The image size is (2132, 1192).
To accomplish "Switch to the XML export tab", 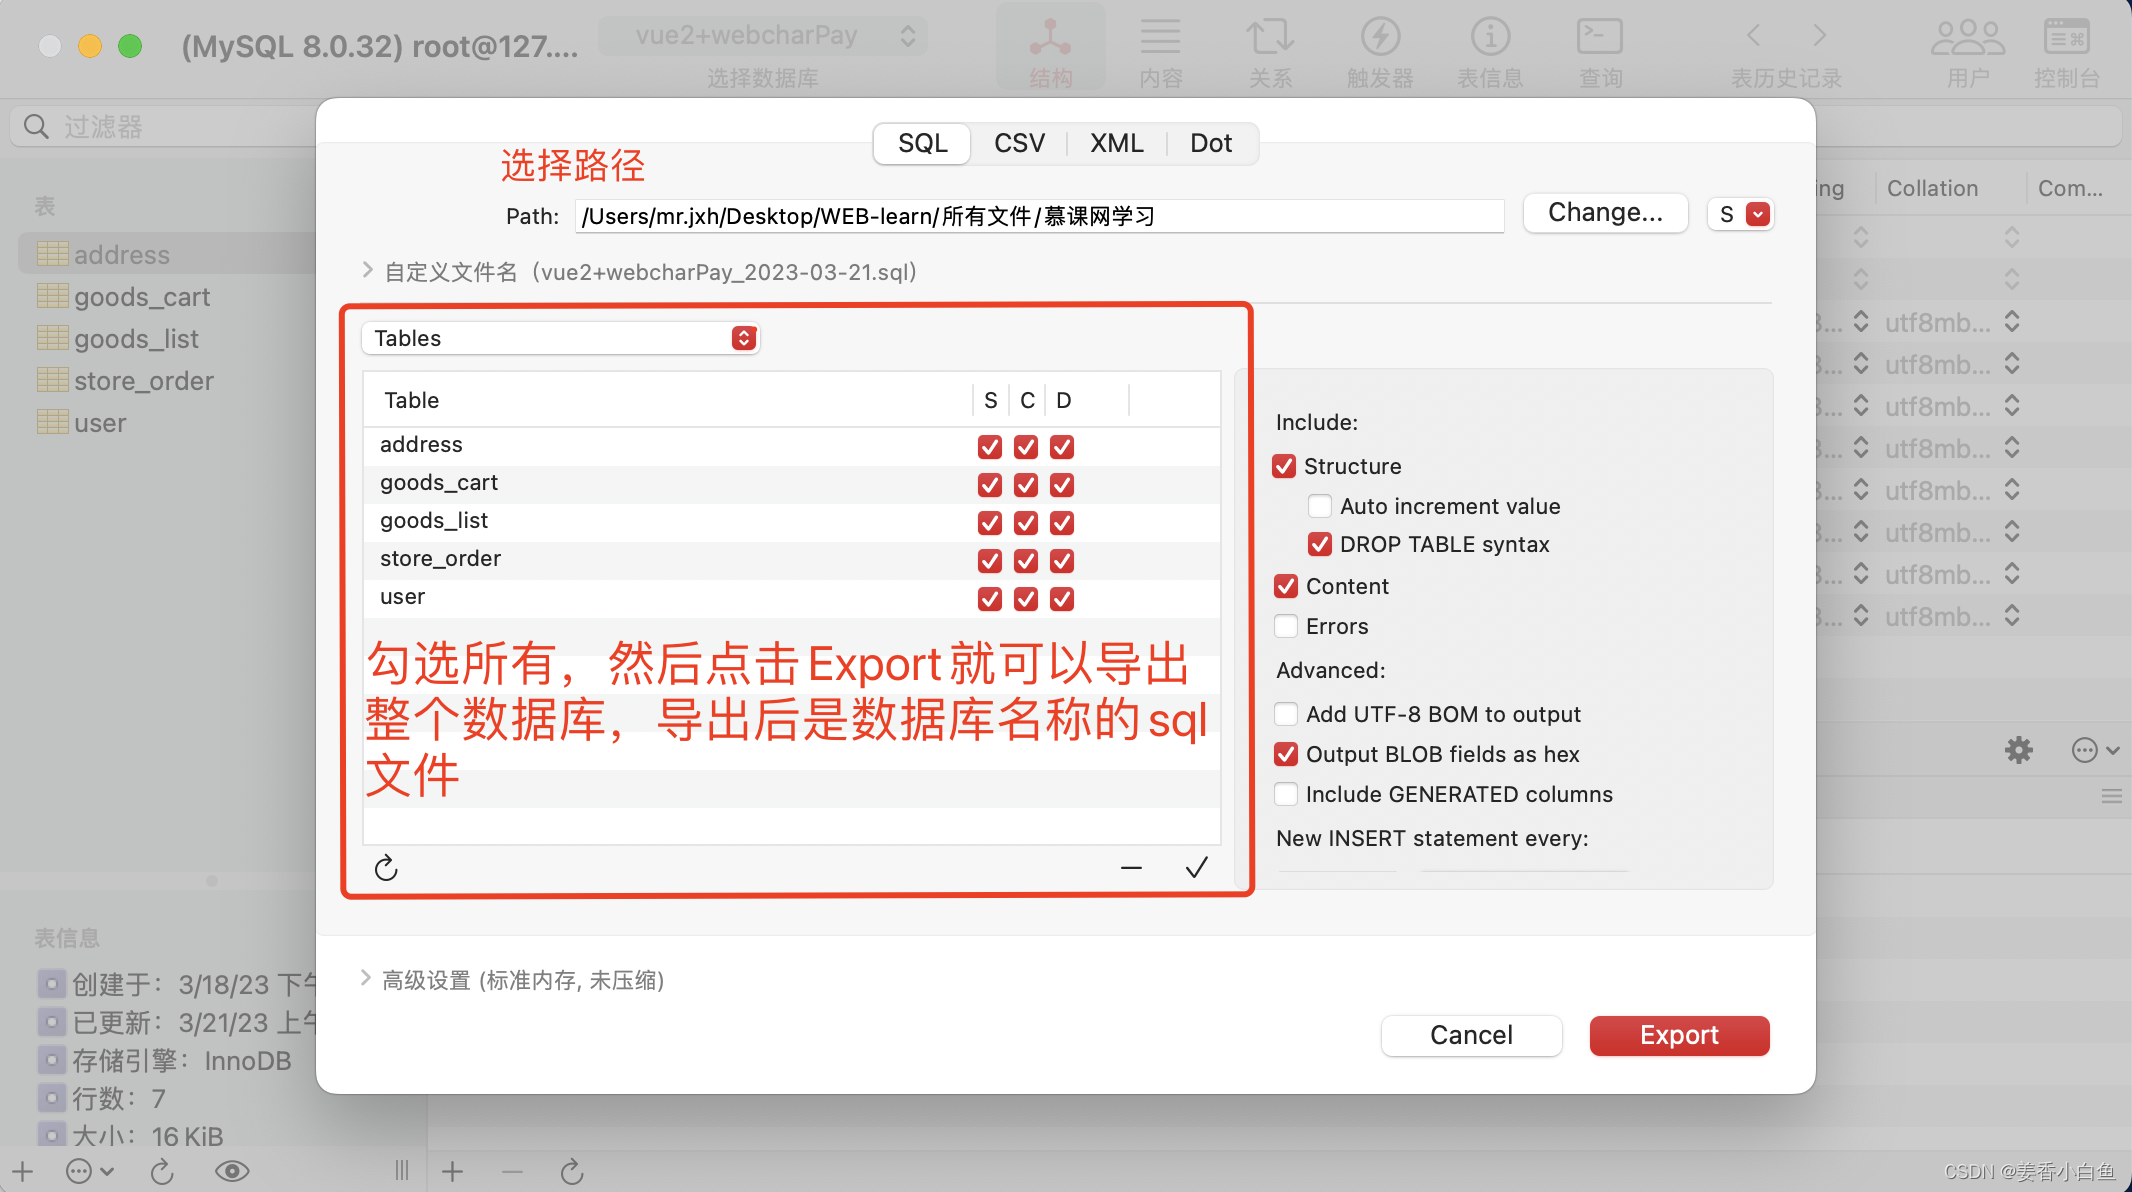I will [1116, 143].
